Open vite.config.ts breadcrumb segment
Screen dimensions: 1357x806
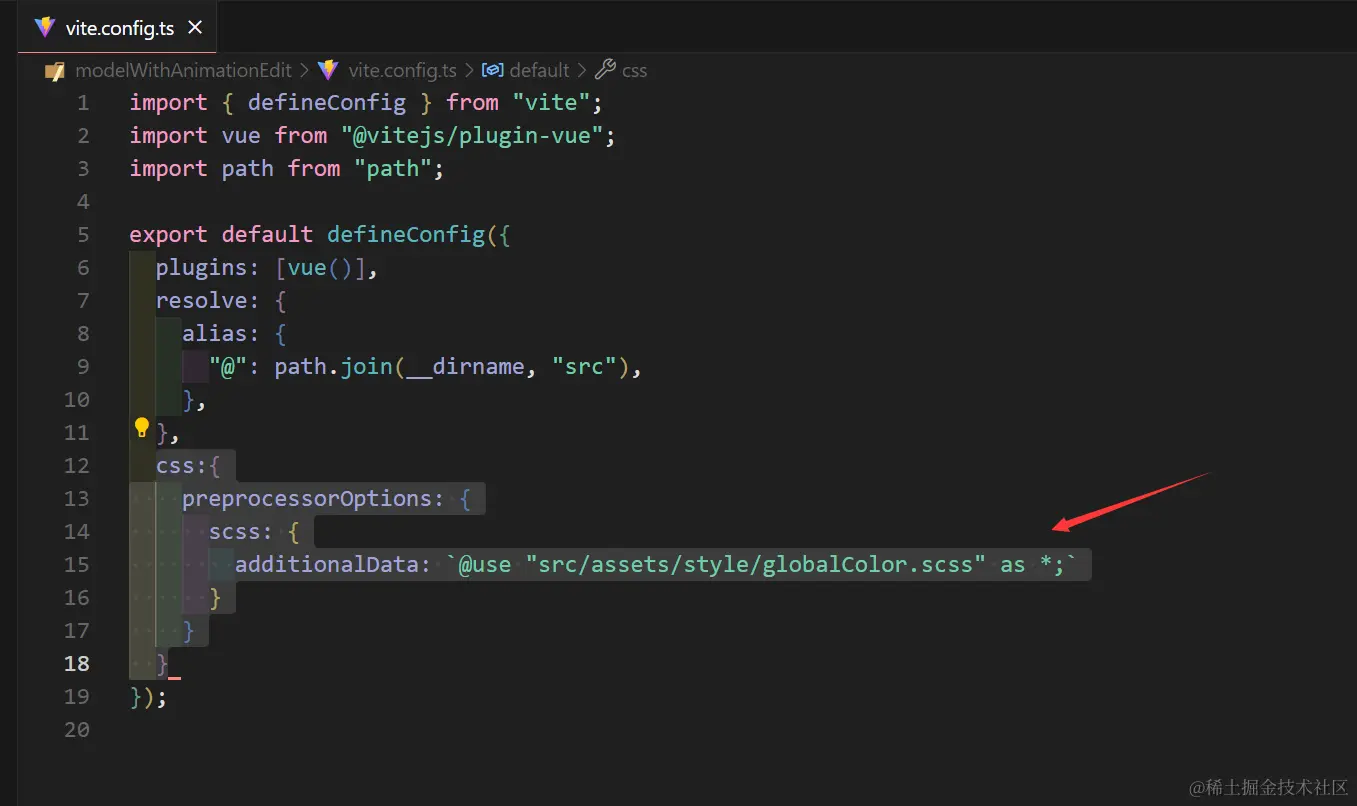point(402,70)
